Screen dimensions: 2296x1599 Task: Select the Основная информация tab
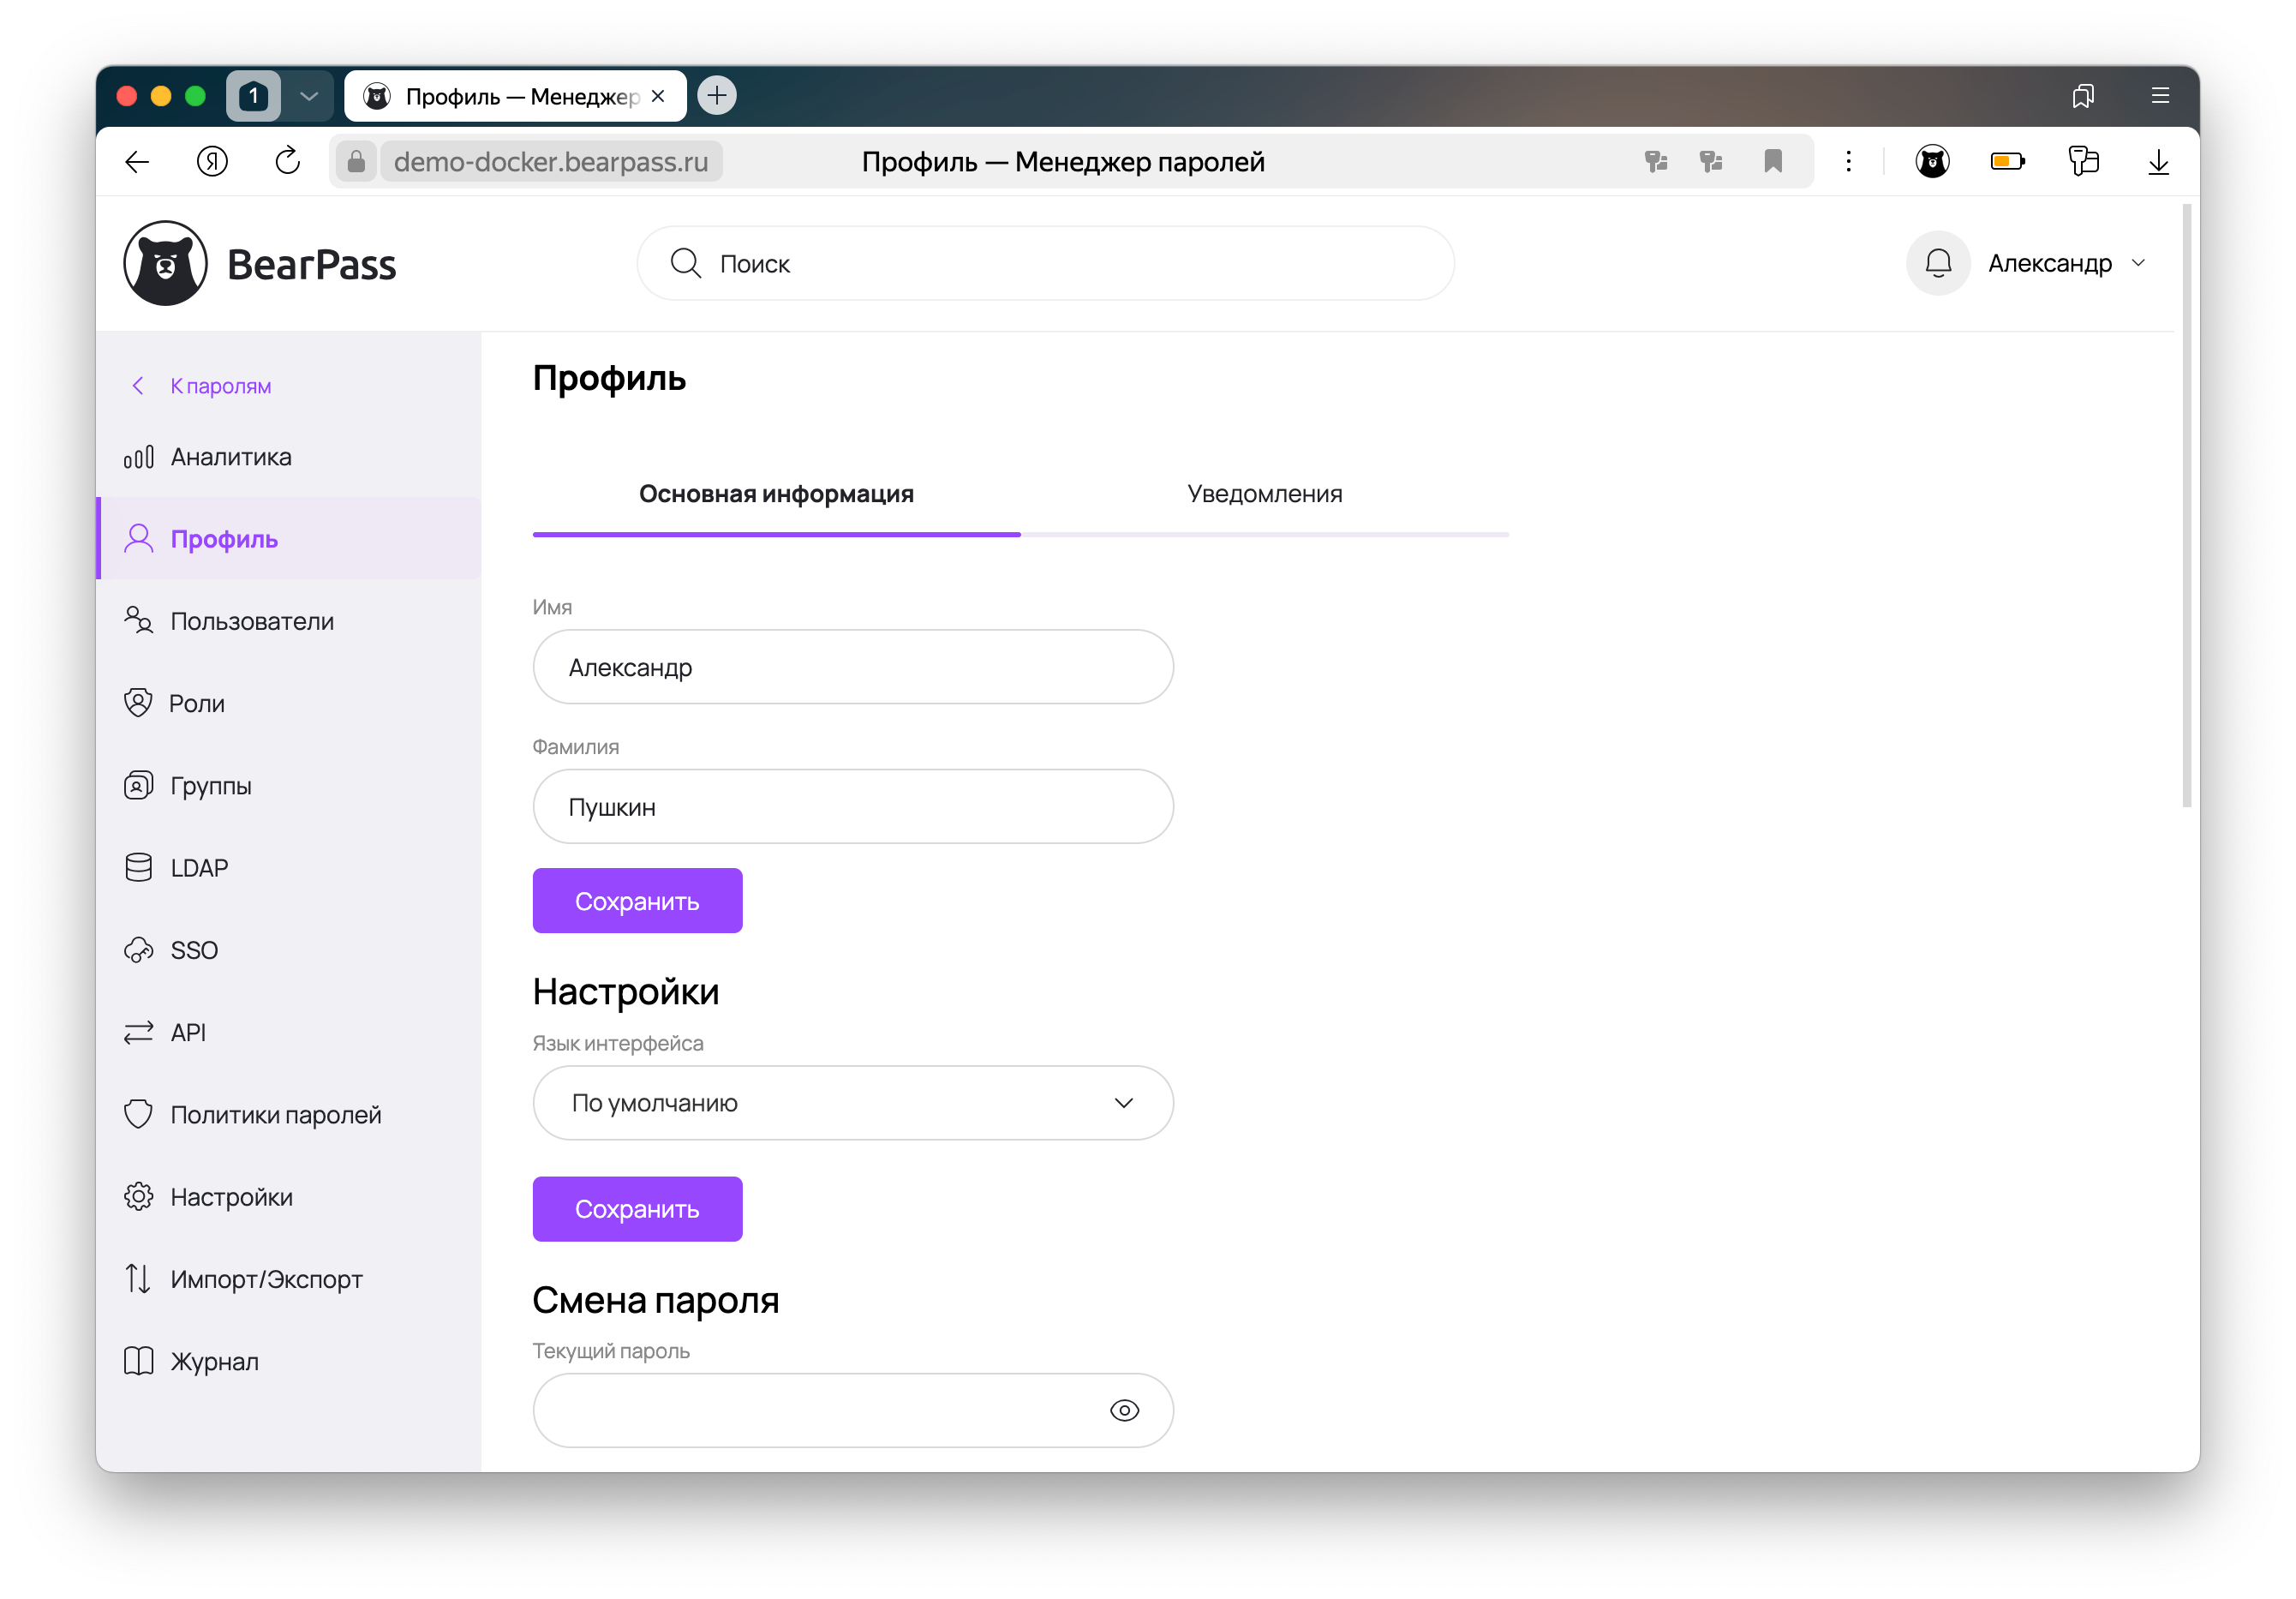pyautogui.click(x=776, y=494)
